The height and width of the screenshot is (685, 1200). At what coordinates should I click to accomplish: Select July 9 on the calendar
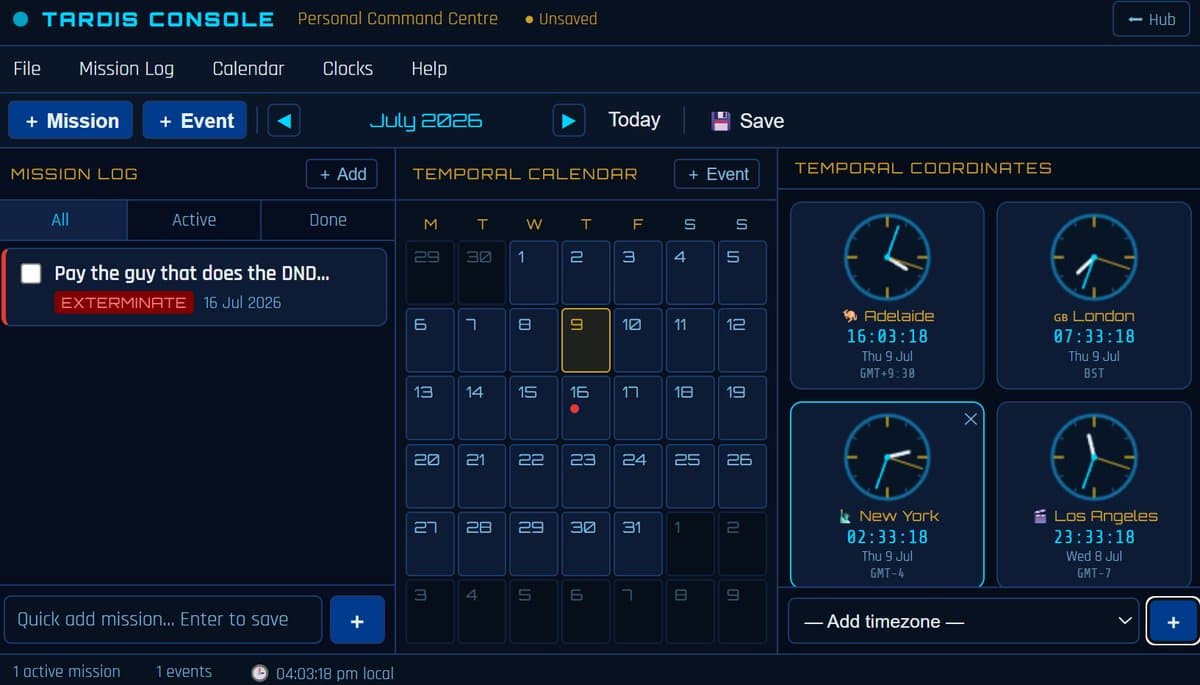click(x=586, y=340)
